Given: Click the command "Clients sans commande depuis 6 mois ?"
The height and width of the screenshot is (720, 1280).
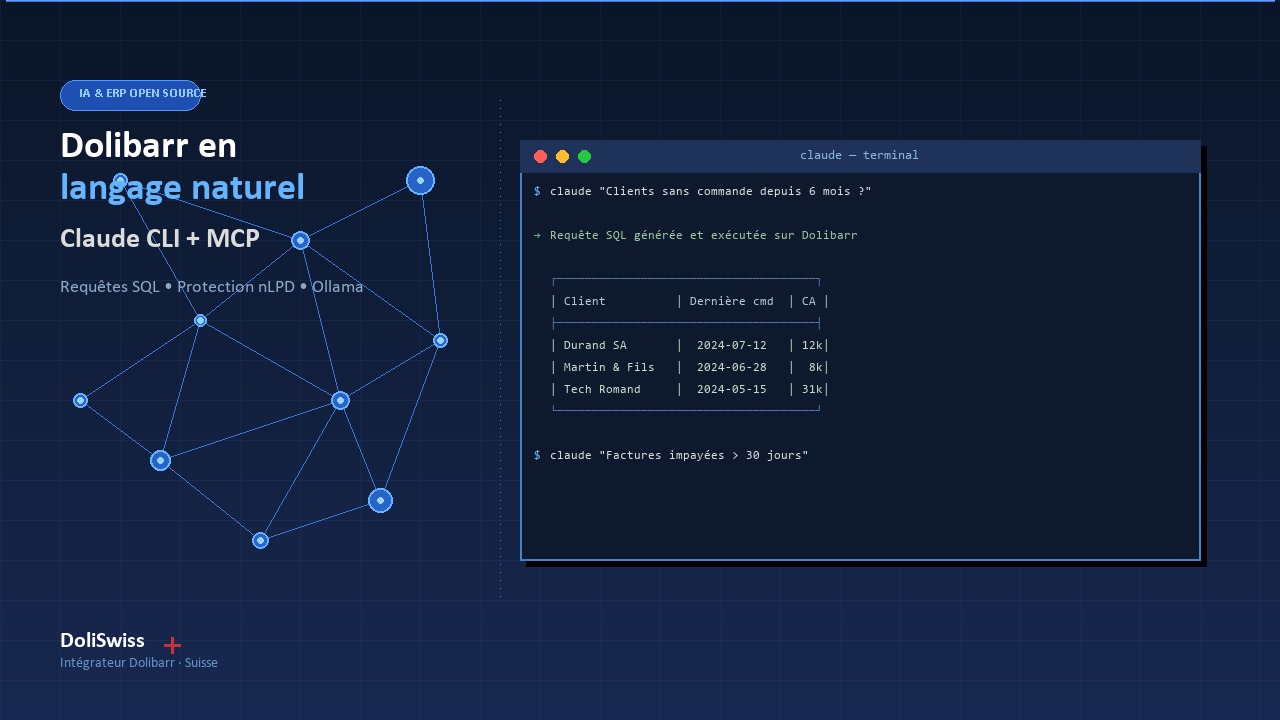Looking at the screenshot, I should (x=710, y=191).
